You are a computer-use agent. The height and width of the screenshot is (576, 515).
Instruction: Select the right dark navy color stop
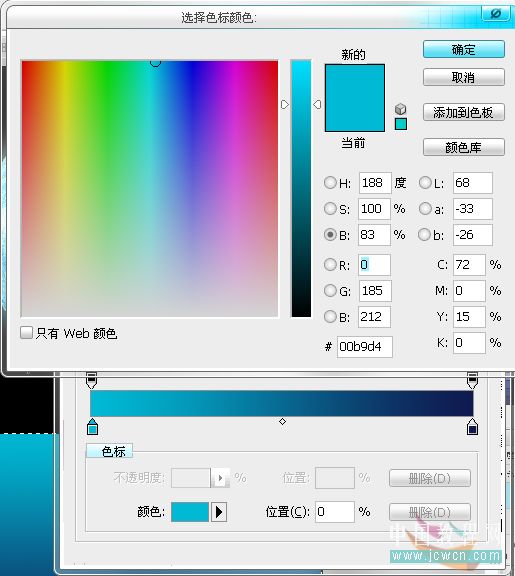[472, 426]
